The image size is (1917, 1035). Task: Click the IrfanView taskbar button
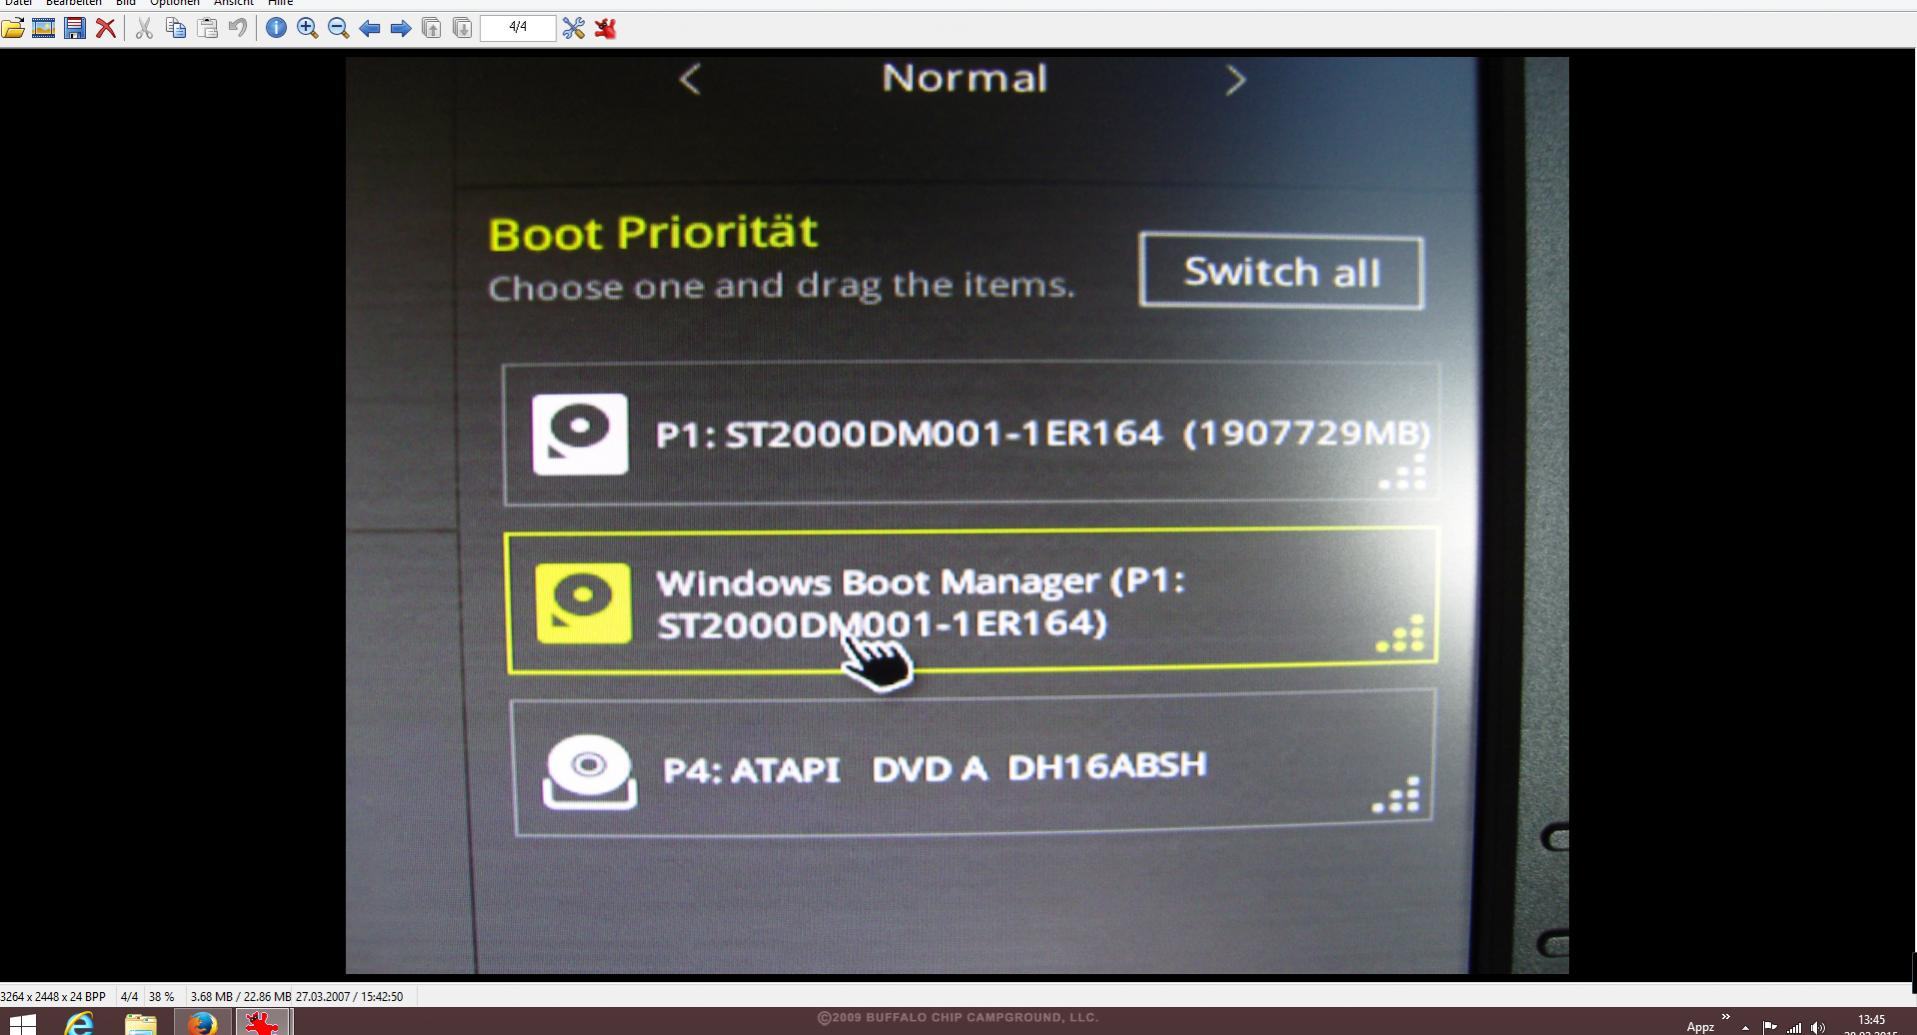pos(262,1024)
